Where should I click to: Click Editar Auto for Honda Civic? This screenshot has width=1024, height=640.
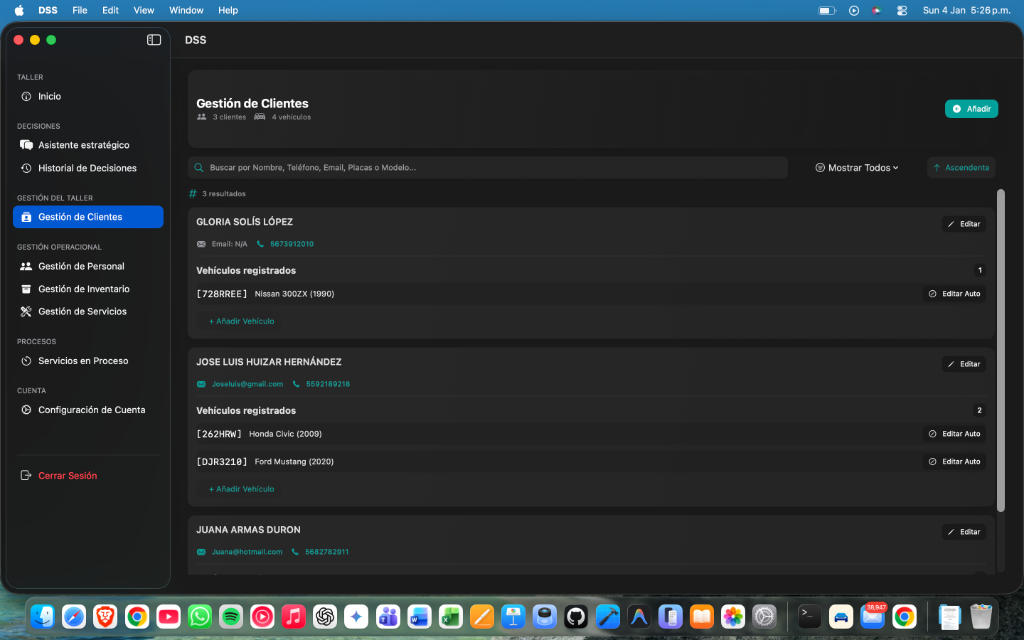click(954, 434)
